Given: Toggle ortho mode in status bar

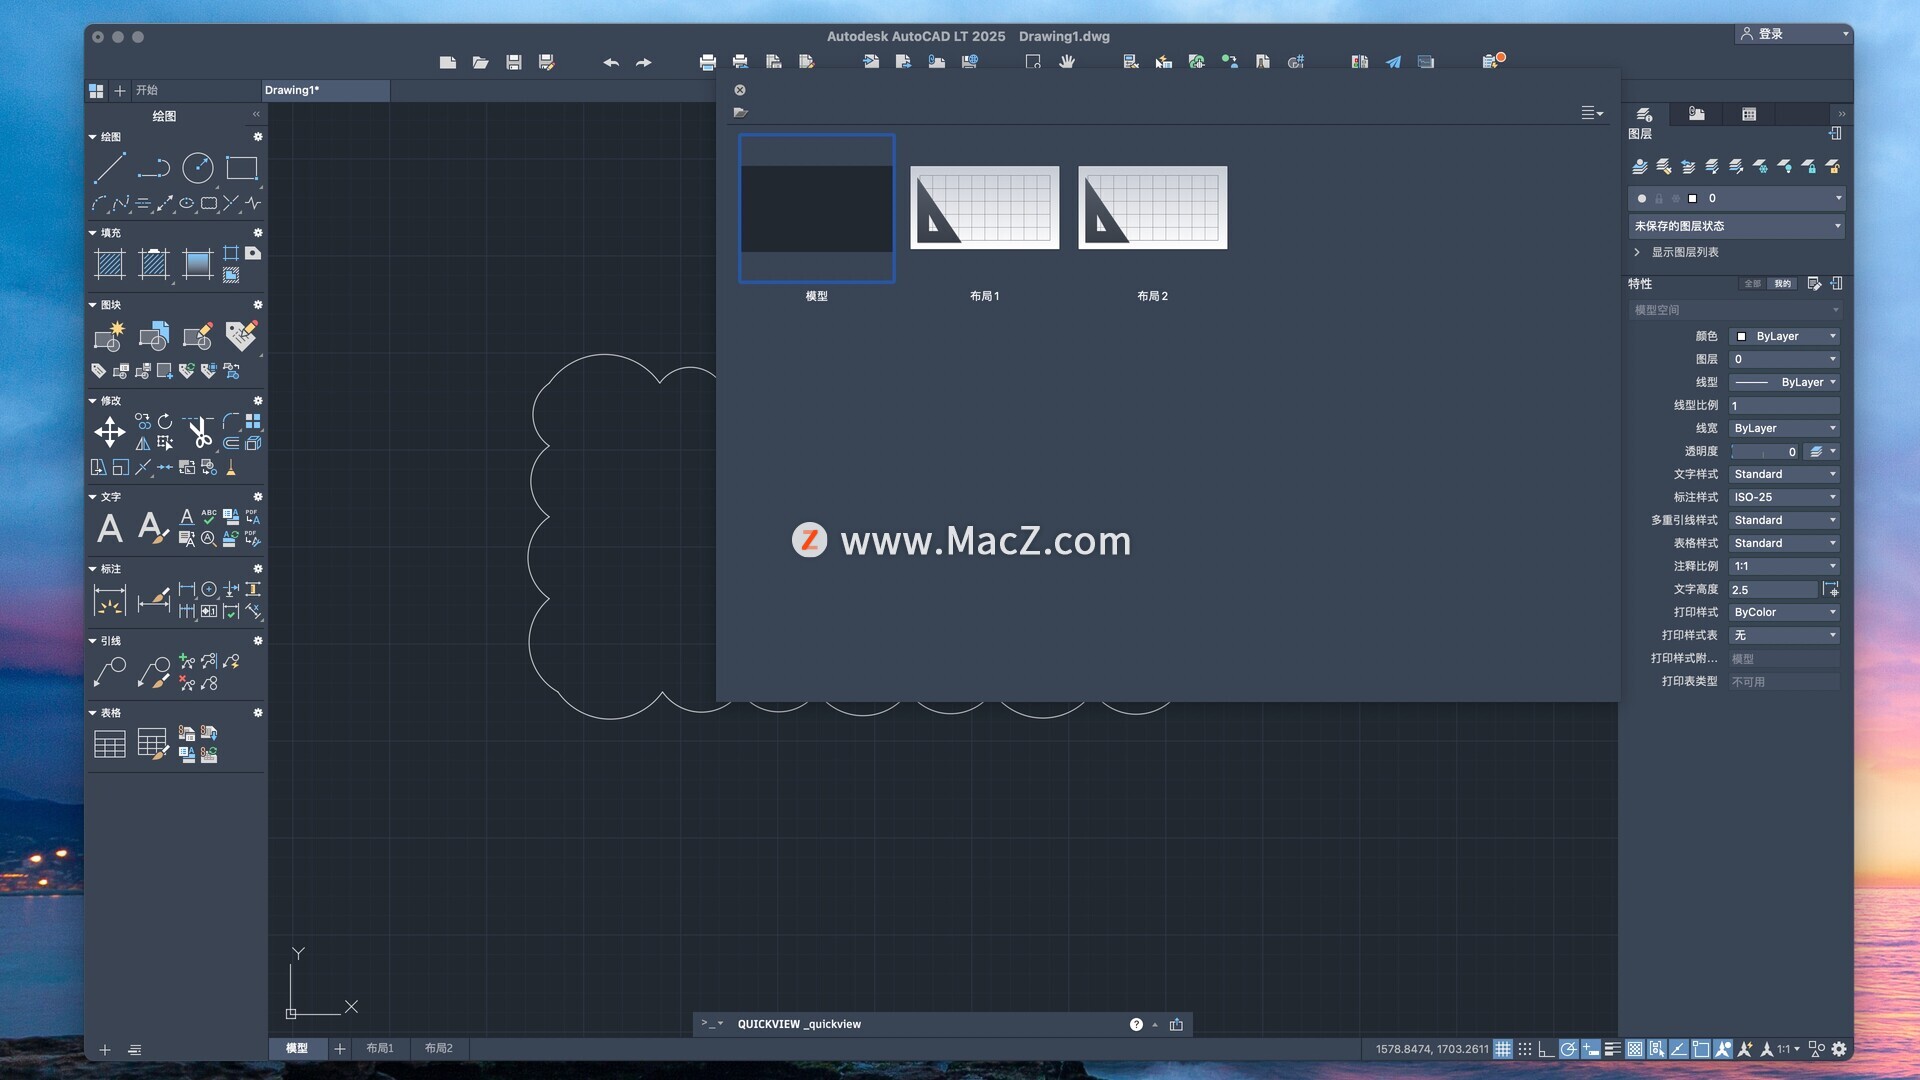Looking at the screenshot, I should 1547,1049.
